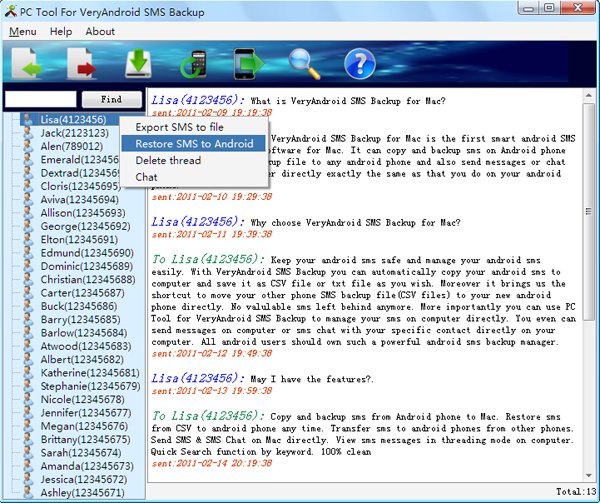Click the message pane vertical scrollbar thumb
The image size is (600, 503).
tap(589, 211)
